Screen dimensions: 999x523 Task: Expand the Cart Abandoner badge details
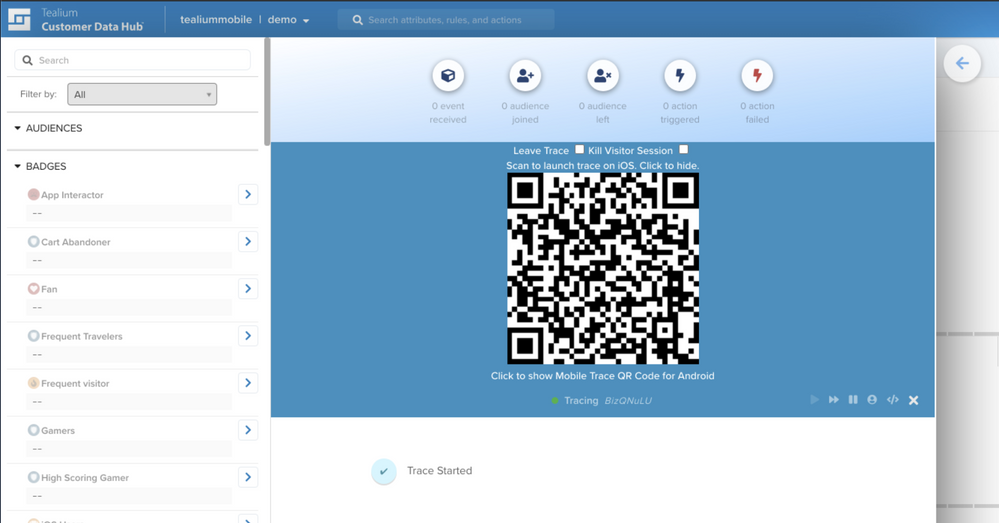click(x=248, y=242)
